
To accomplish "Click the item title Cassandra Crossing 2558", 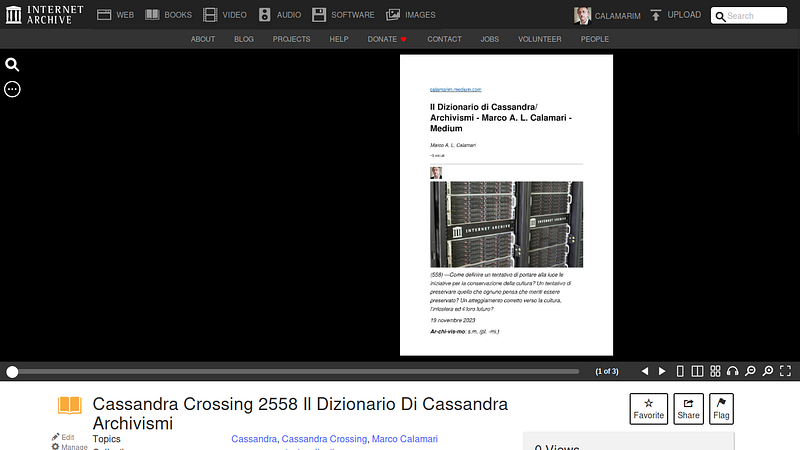I will coord(300,413).
